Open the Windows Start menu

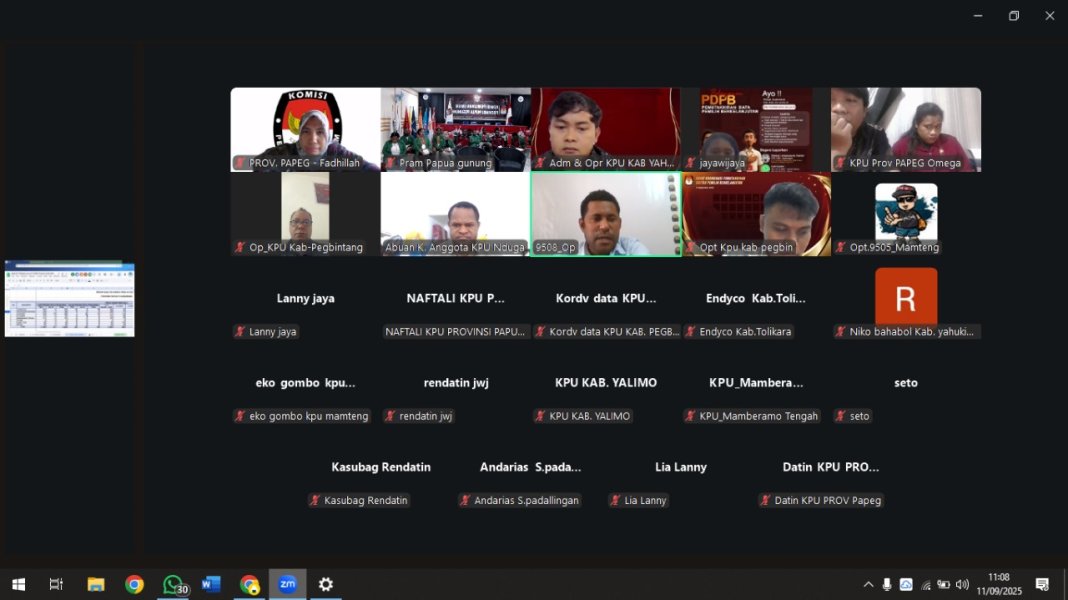[x=18, y=584]
